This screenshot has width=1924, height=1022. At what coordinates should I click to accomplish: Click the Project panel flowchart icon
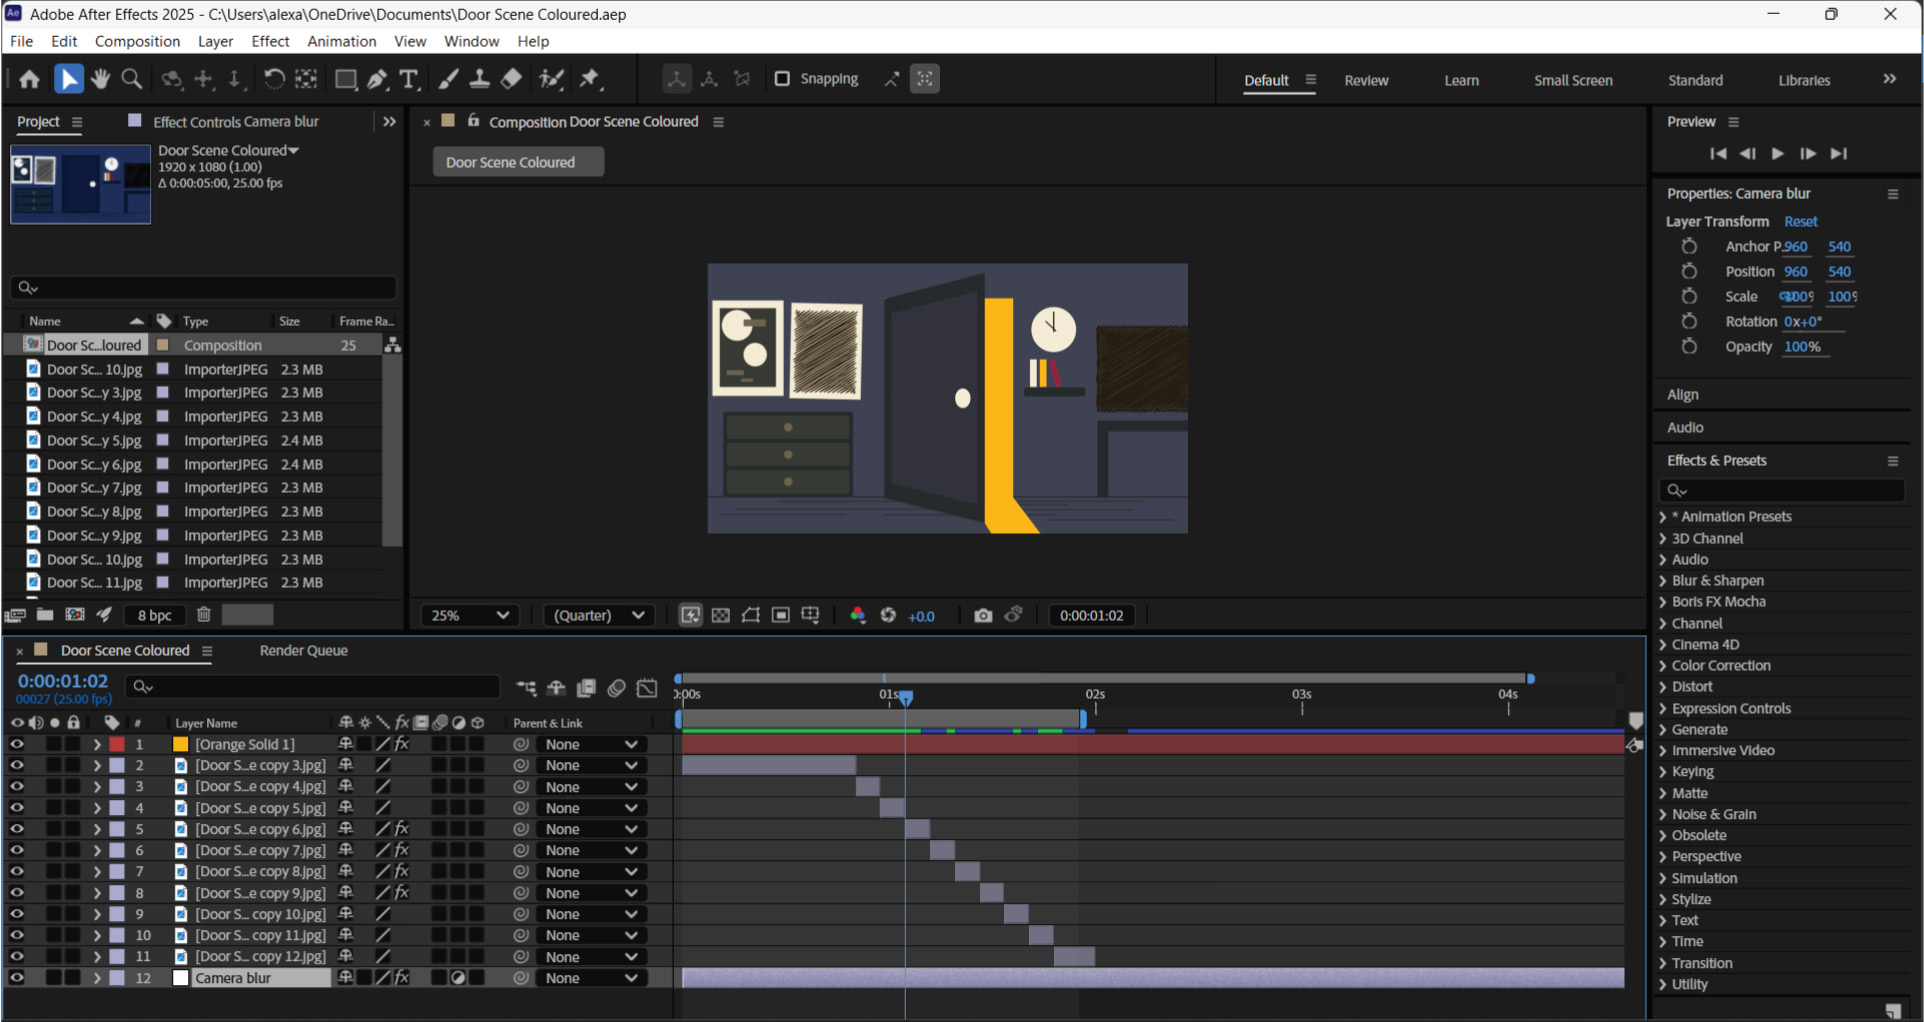tap(393, 345)
